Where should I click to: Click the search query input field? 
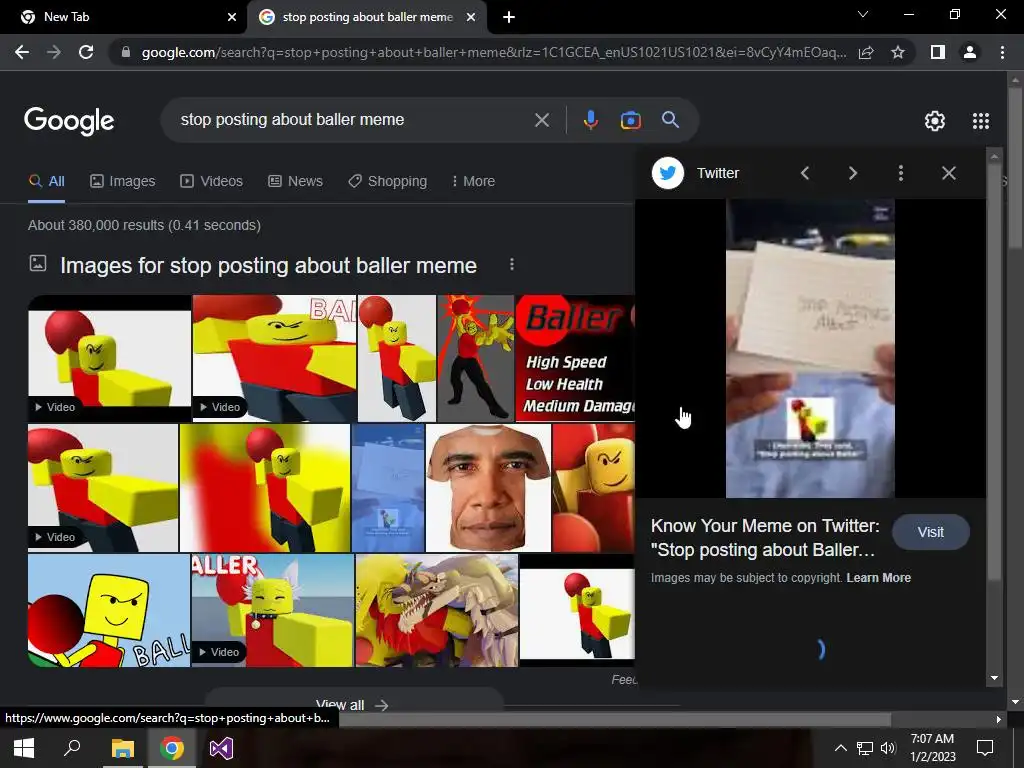point(353,120)
